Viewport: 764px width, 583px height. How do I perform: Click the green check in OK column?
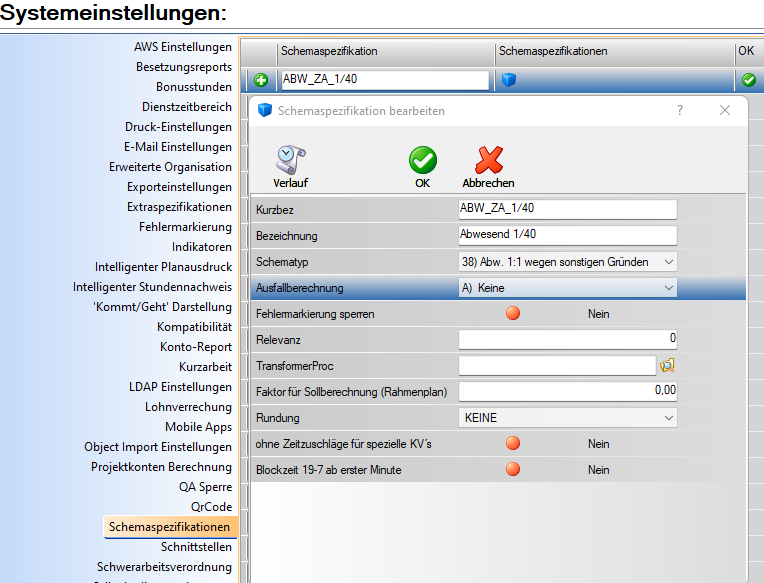click(748, 80)
